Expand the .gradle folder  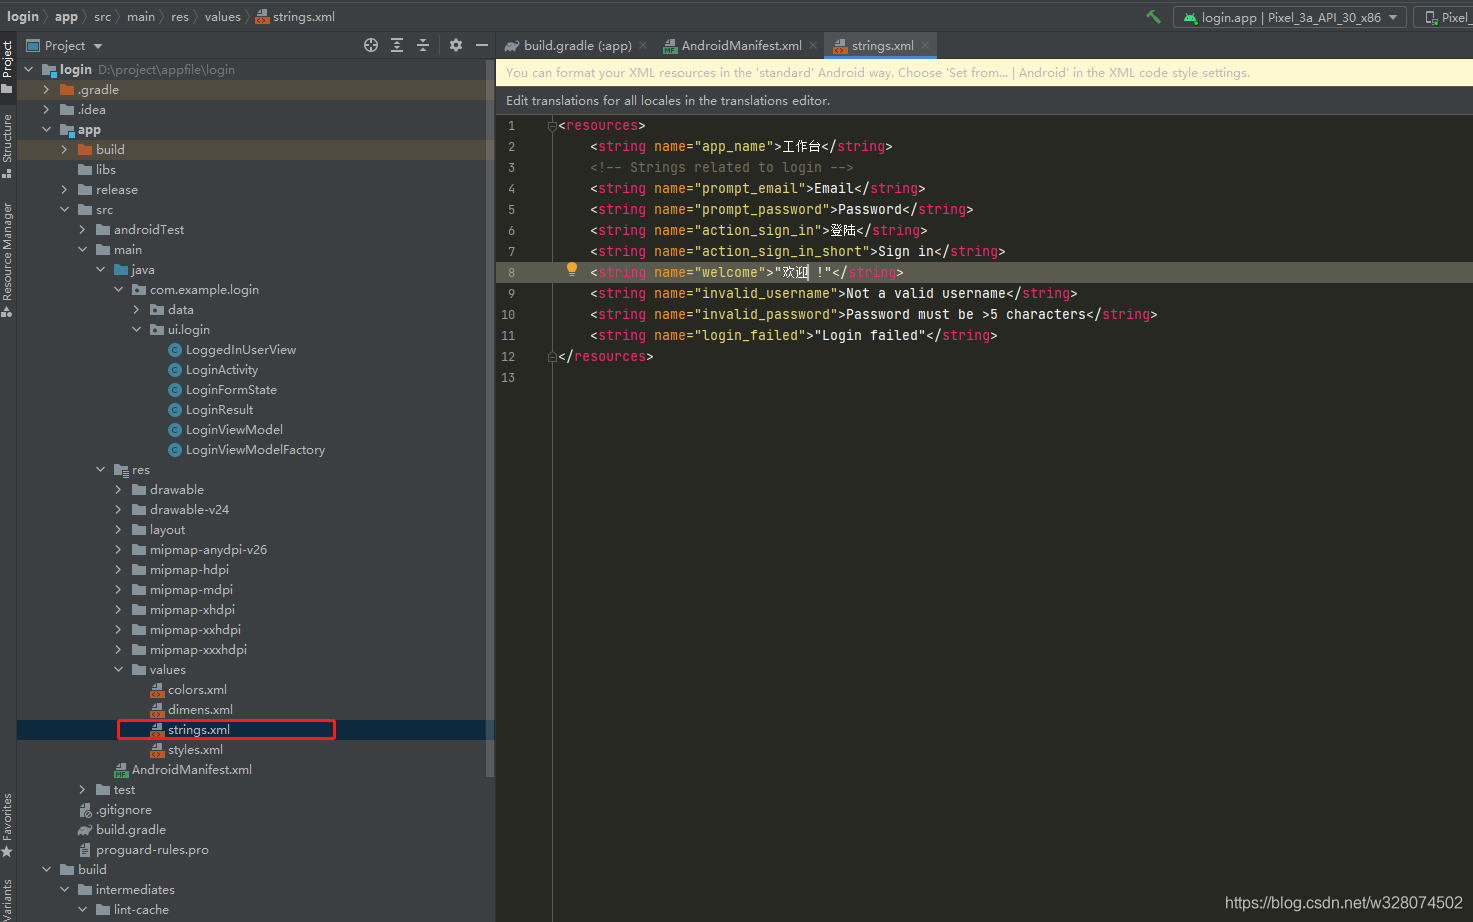click(x=46, y=90)
